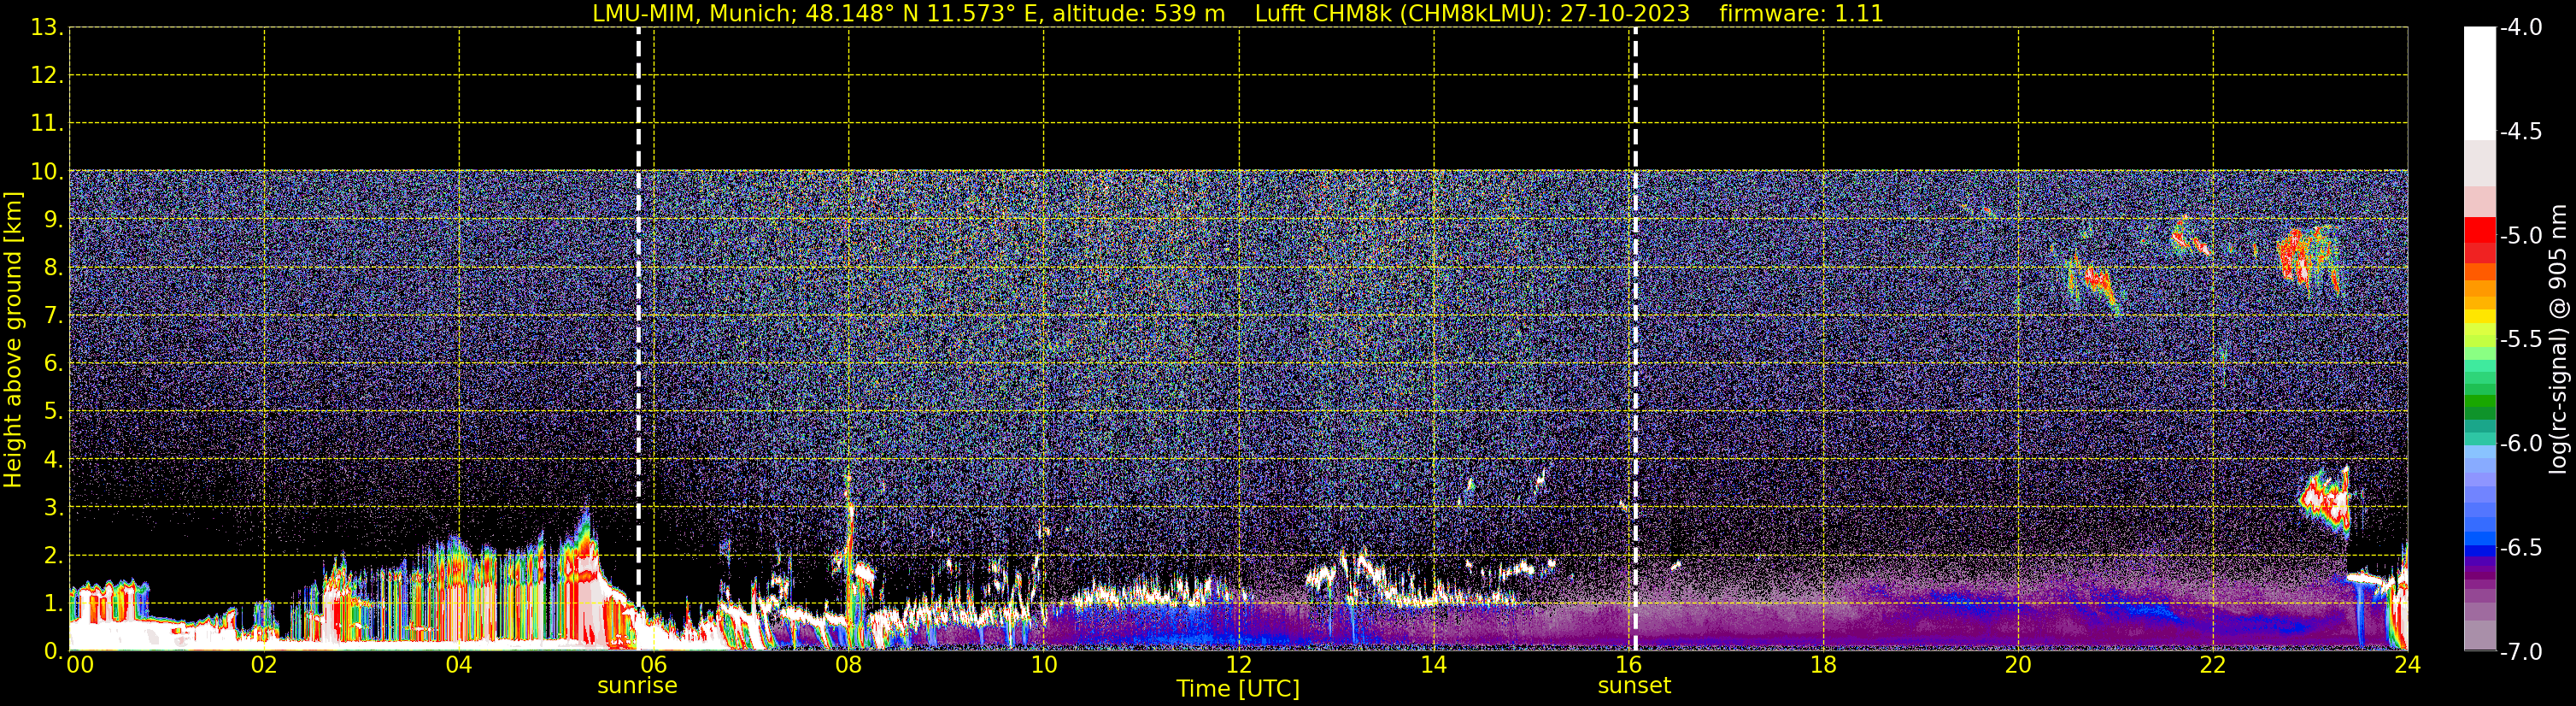Click the height tick label '8.'

point(54,268)
